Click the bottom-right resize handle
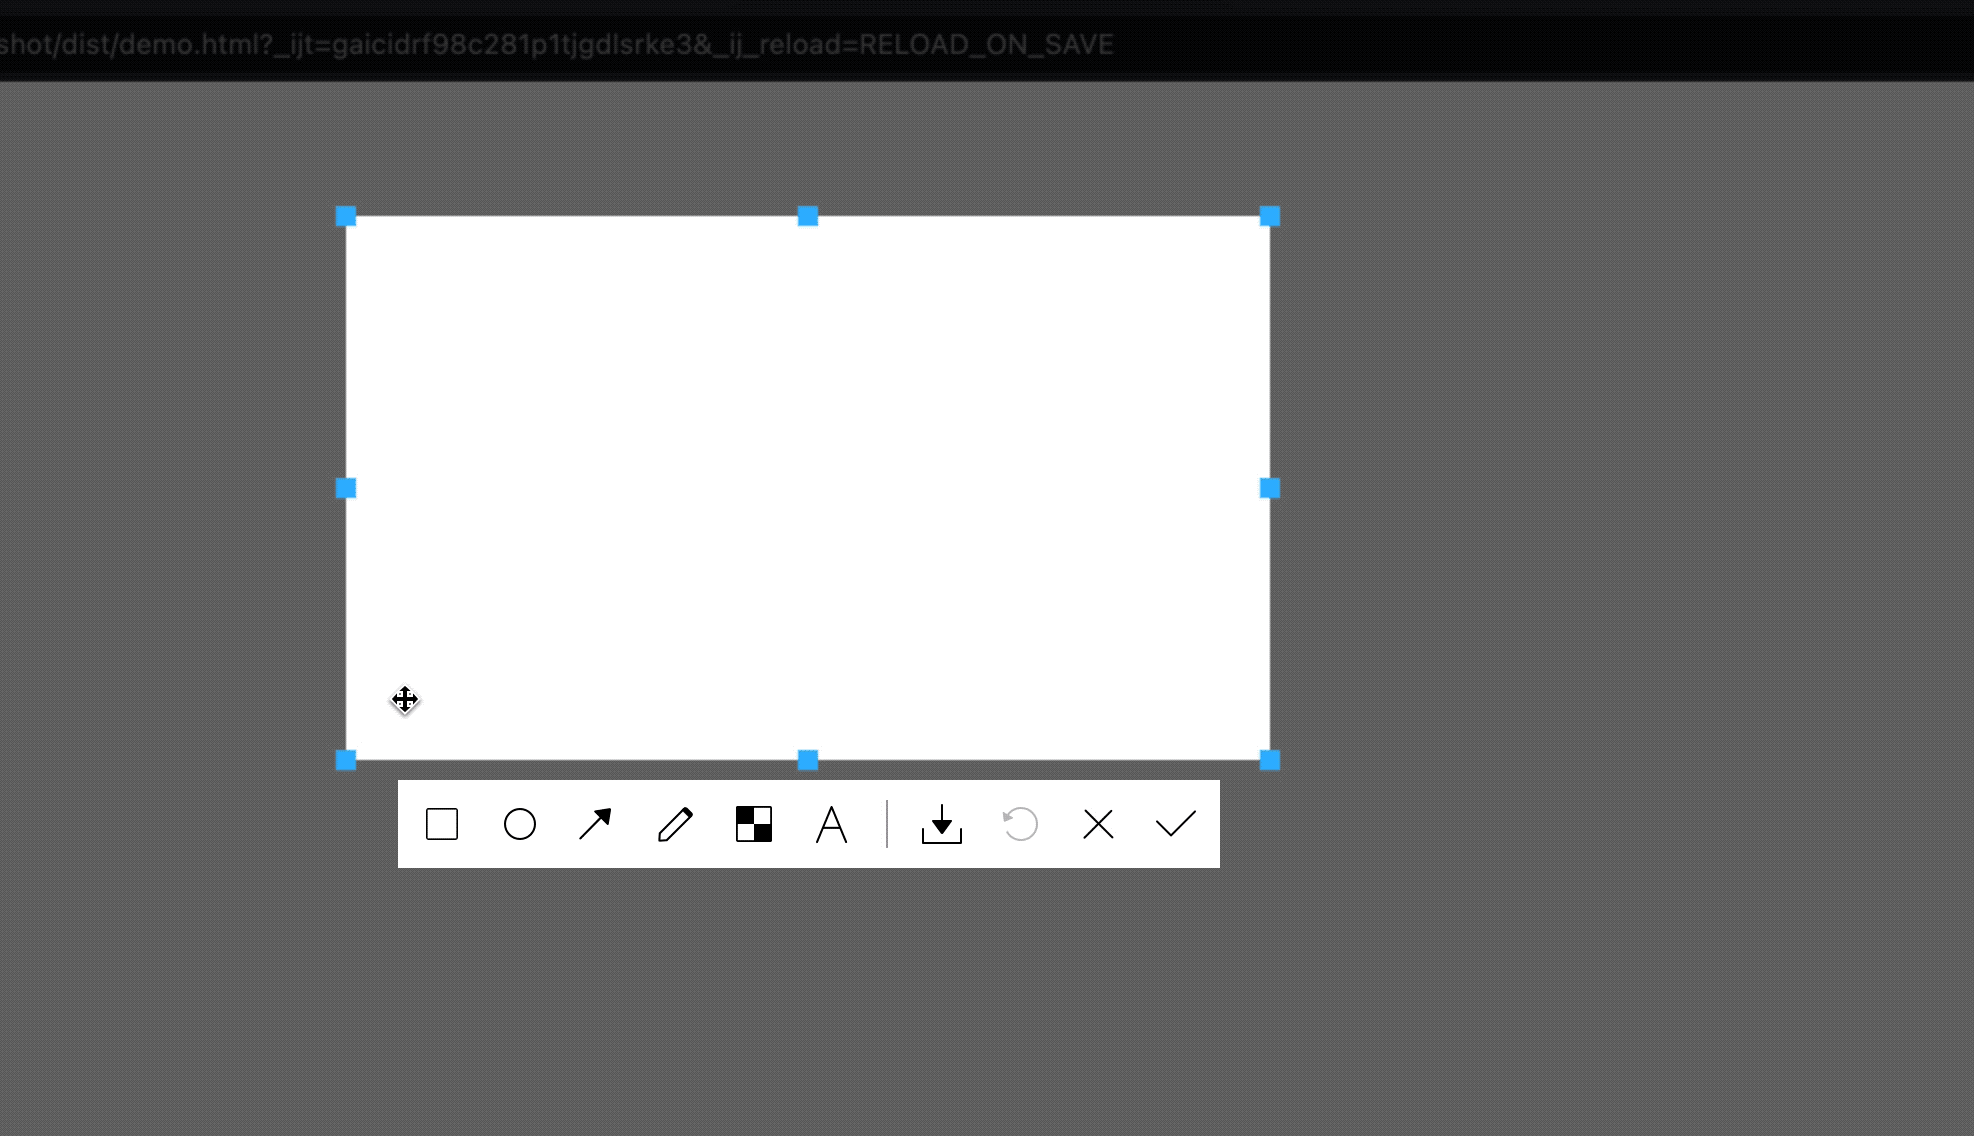The width and height of the screenshot is (1974, 1136). 1270,761
